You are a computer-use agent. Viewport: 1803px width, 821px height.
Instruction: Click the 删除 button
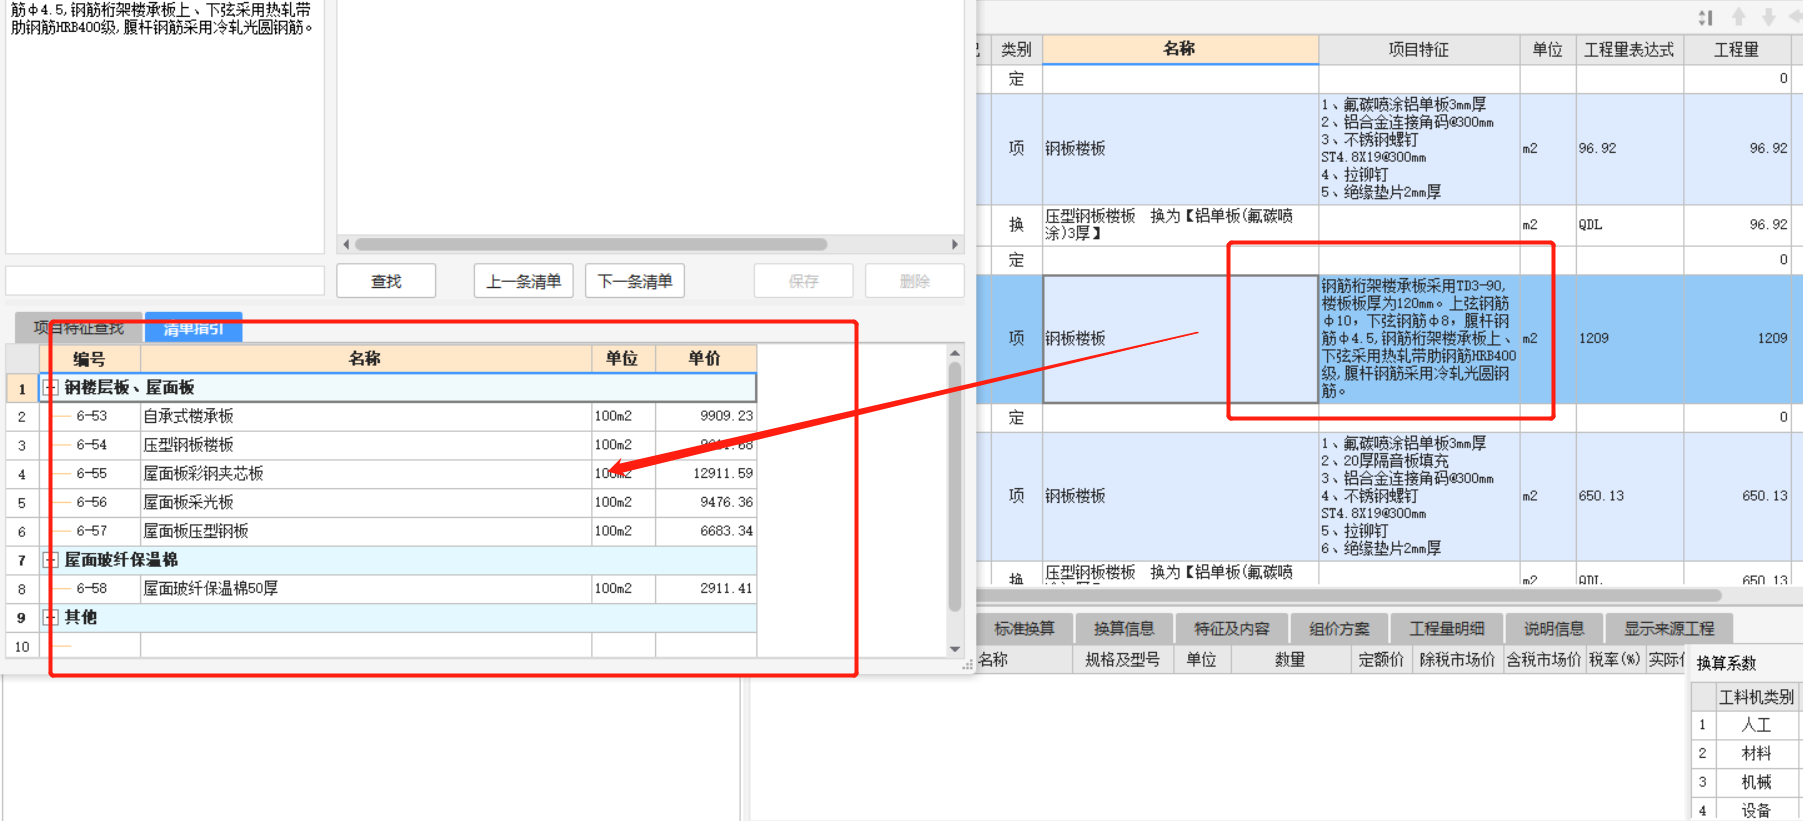pos(914,281)
